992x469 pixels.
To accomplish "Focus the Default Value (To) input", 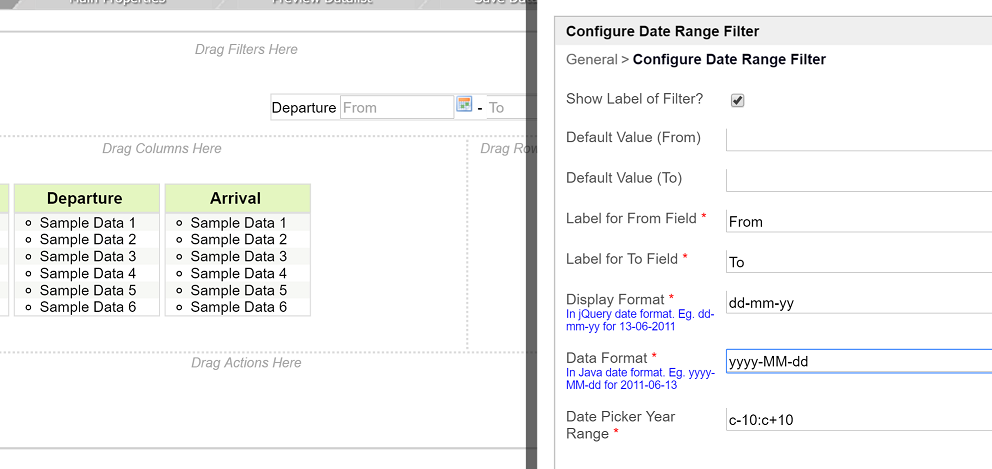I will coord(858,180).
